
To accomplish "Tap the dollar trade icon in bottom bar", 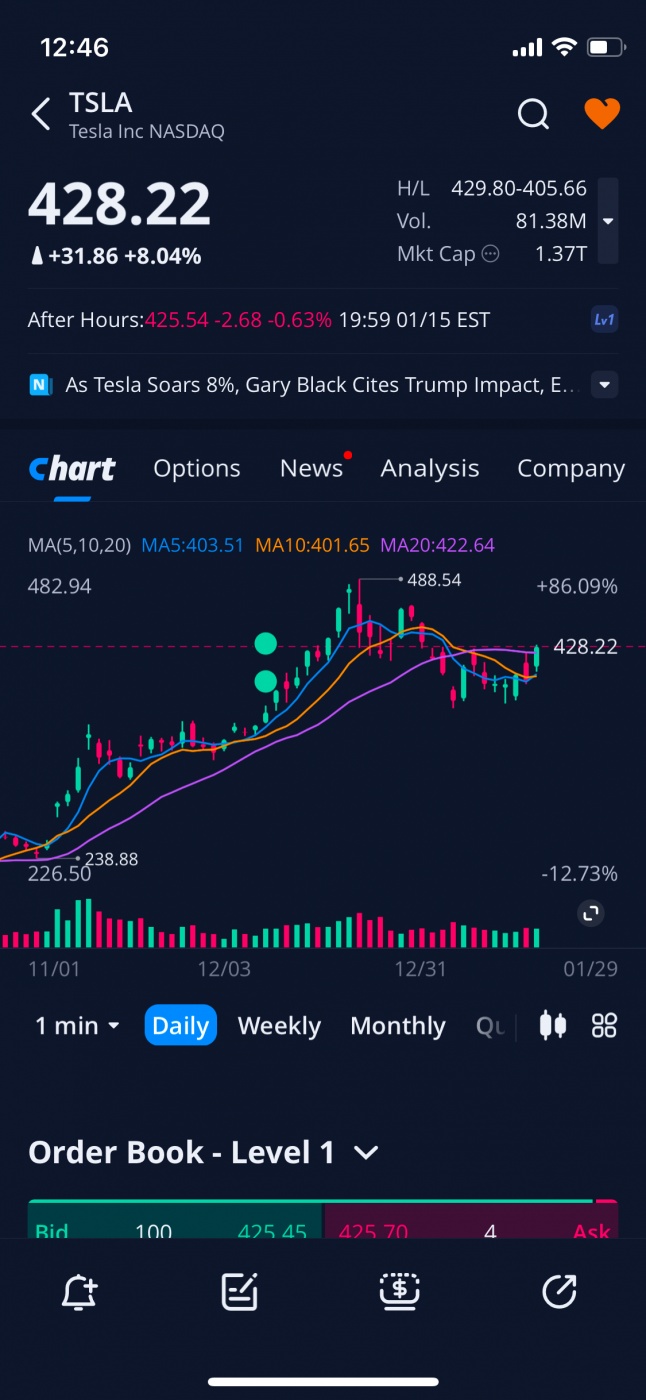I will click(x=399, y=1292).
